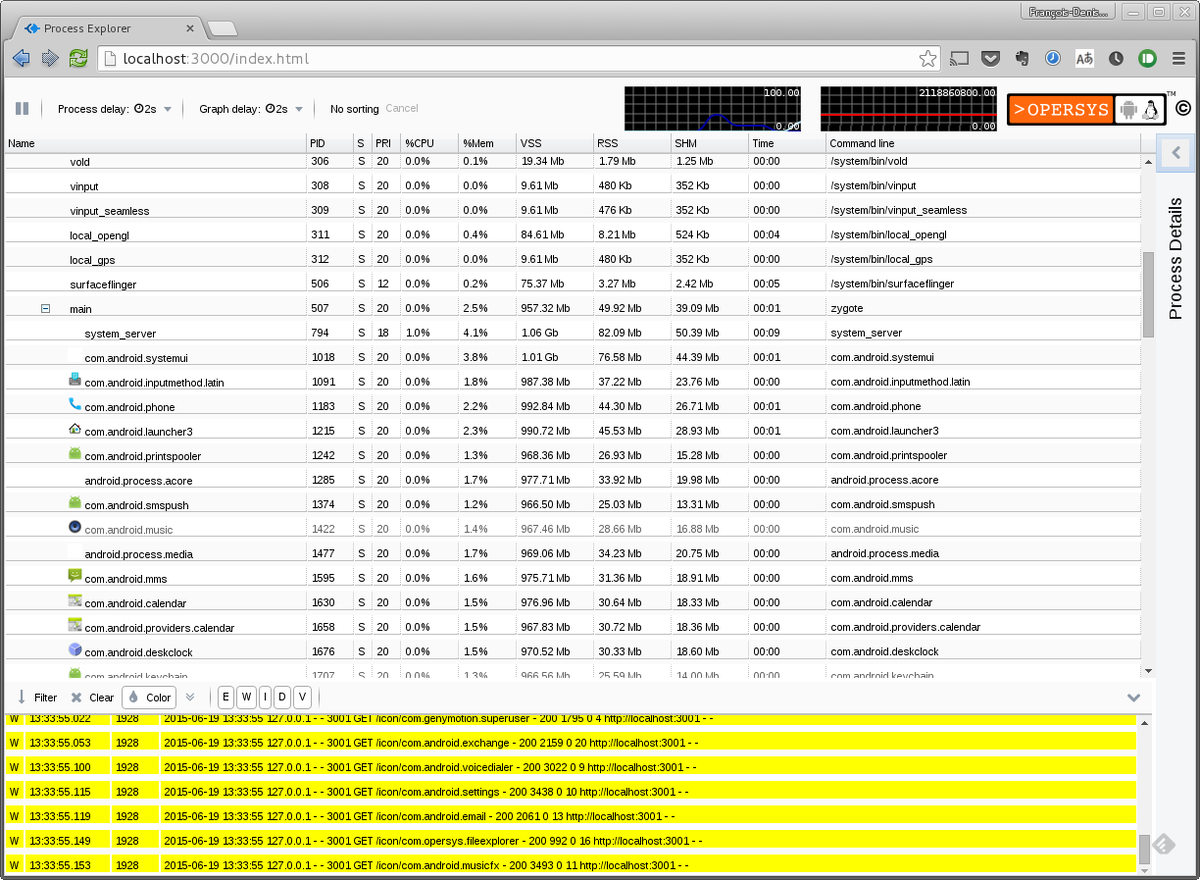Toggle the Debug (D) log level filter
The image size is (1200, 880).
click(283, 697)
